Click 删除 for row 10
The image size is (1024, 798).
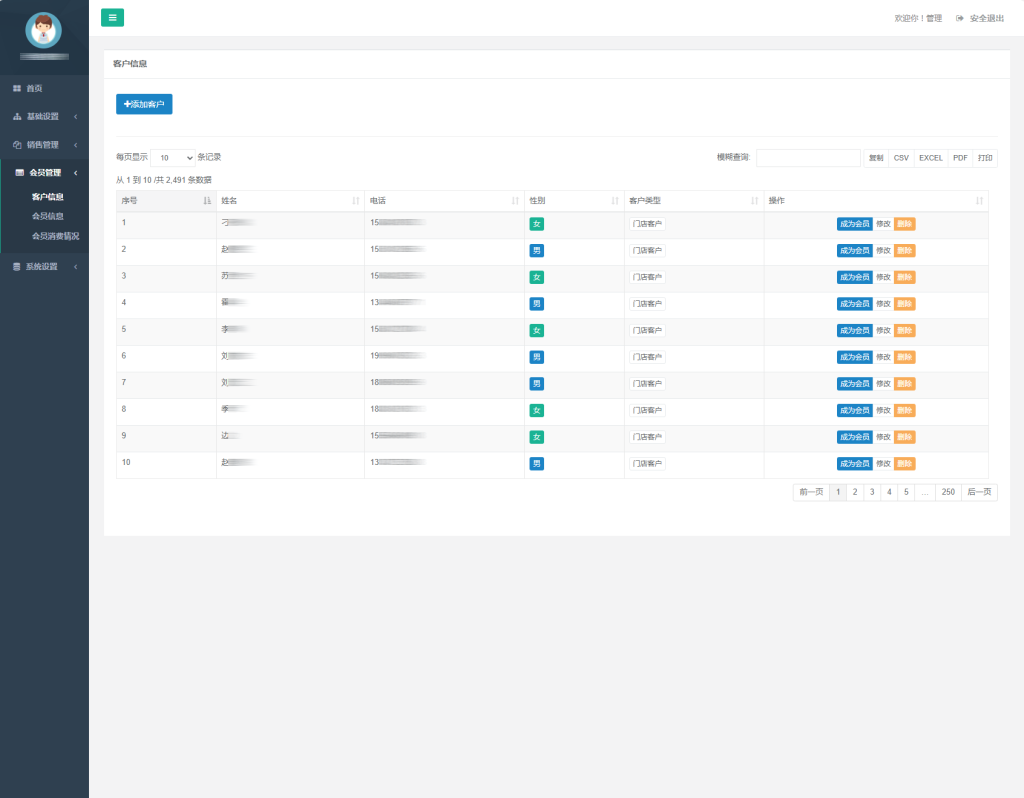point(904,464)
